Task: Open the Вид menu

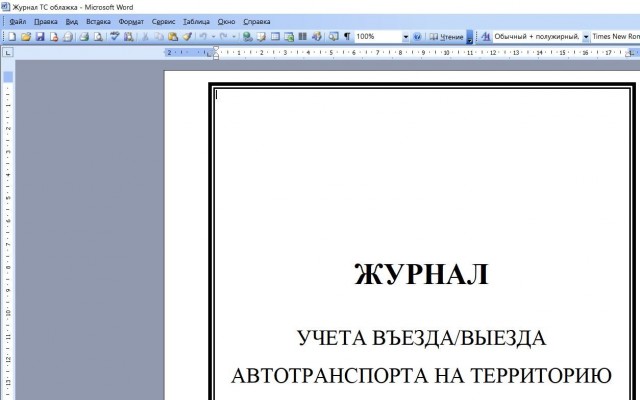Action: point(71,22)
